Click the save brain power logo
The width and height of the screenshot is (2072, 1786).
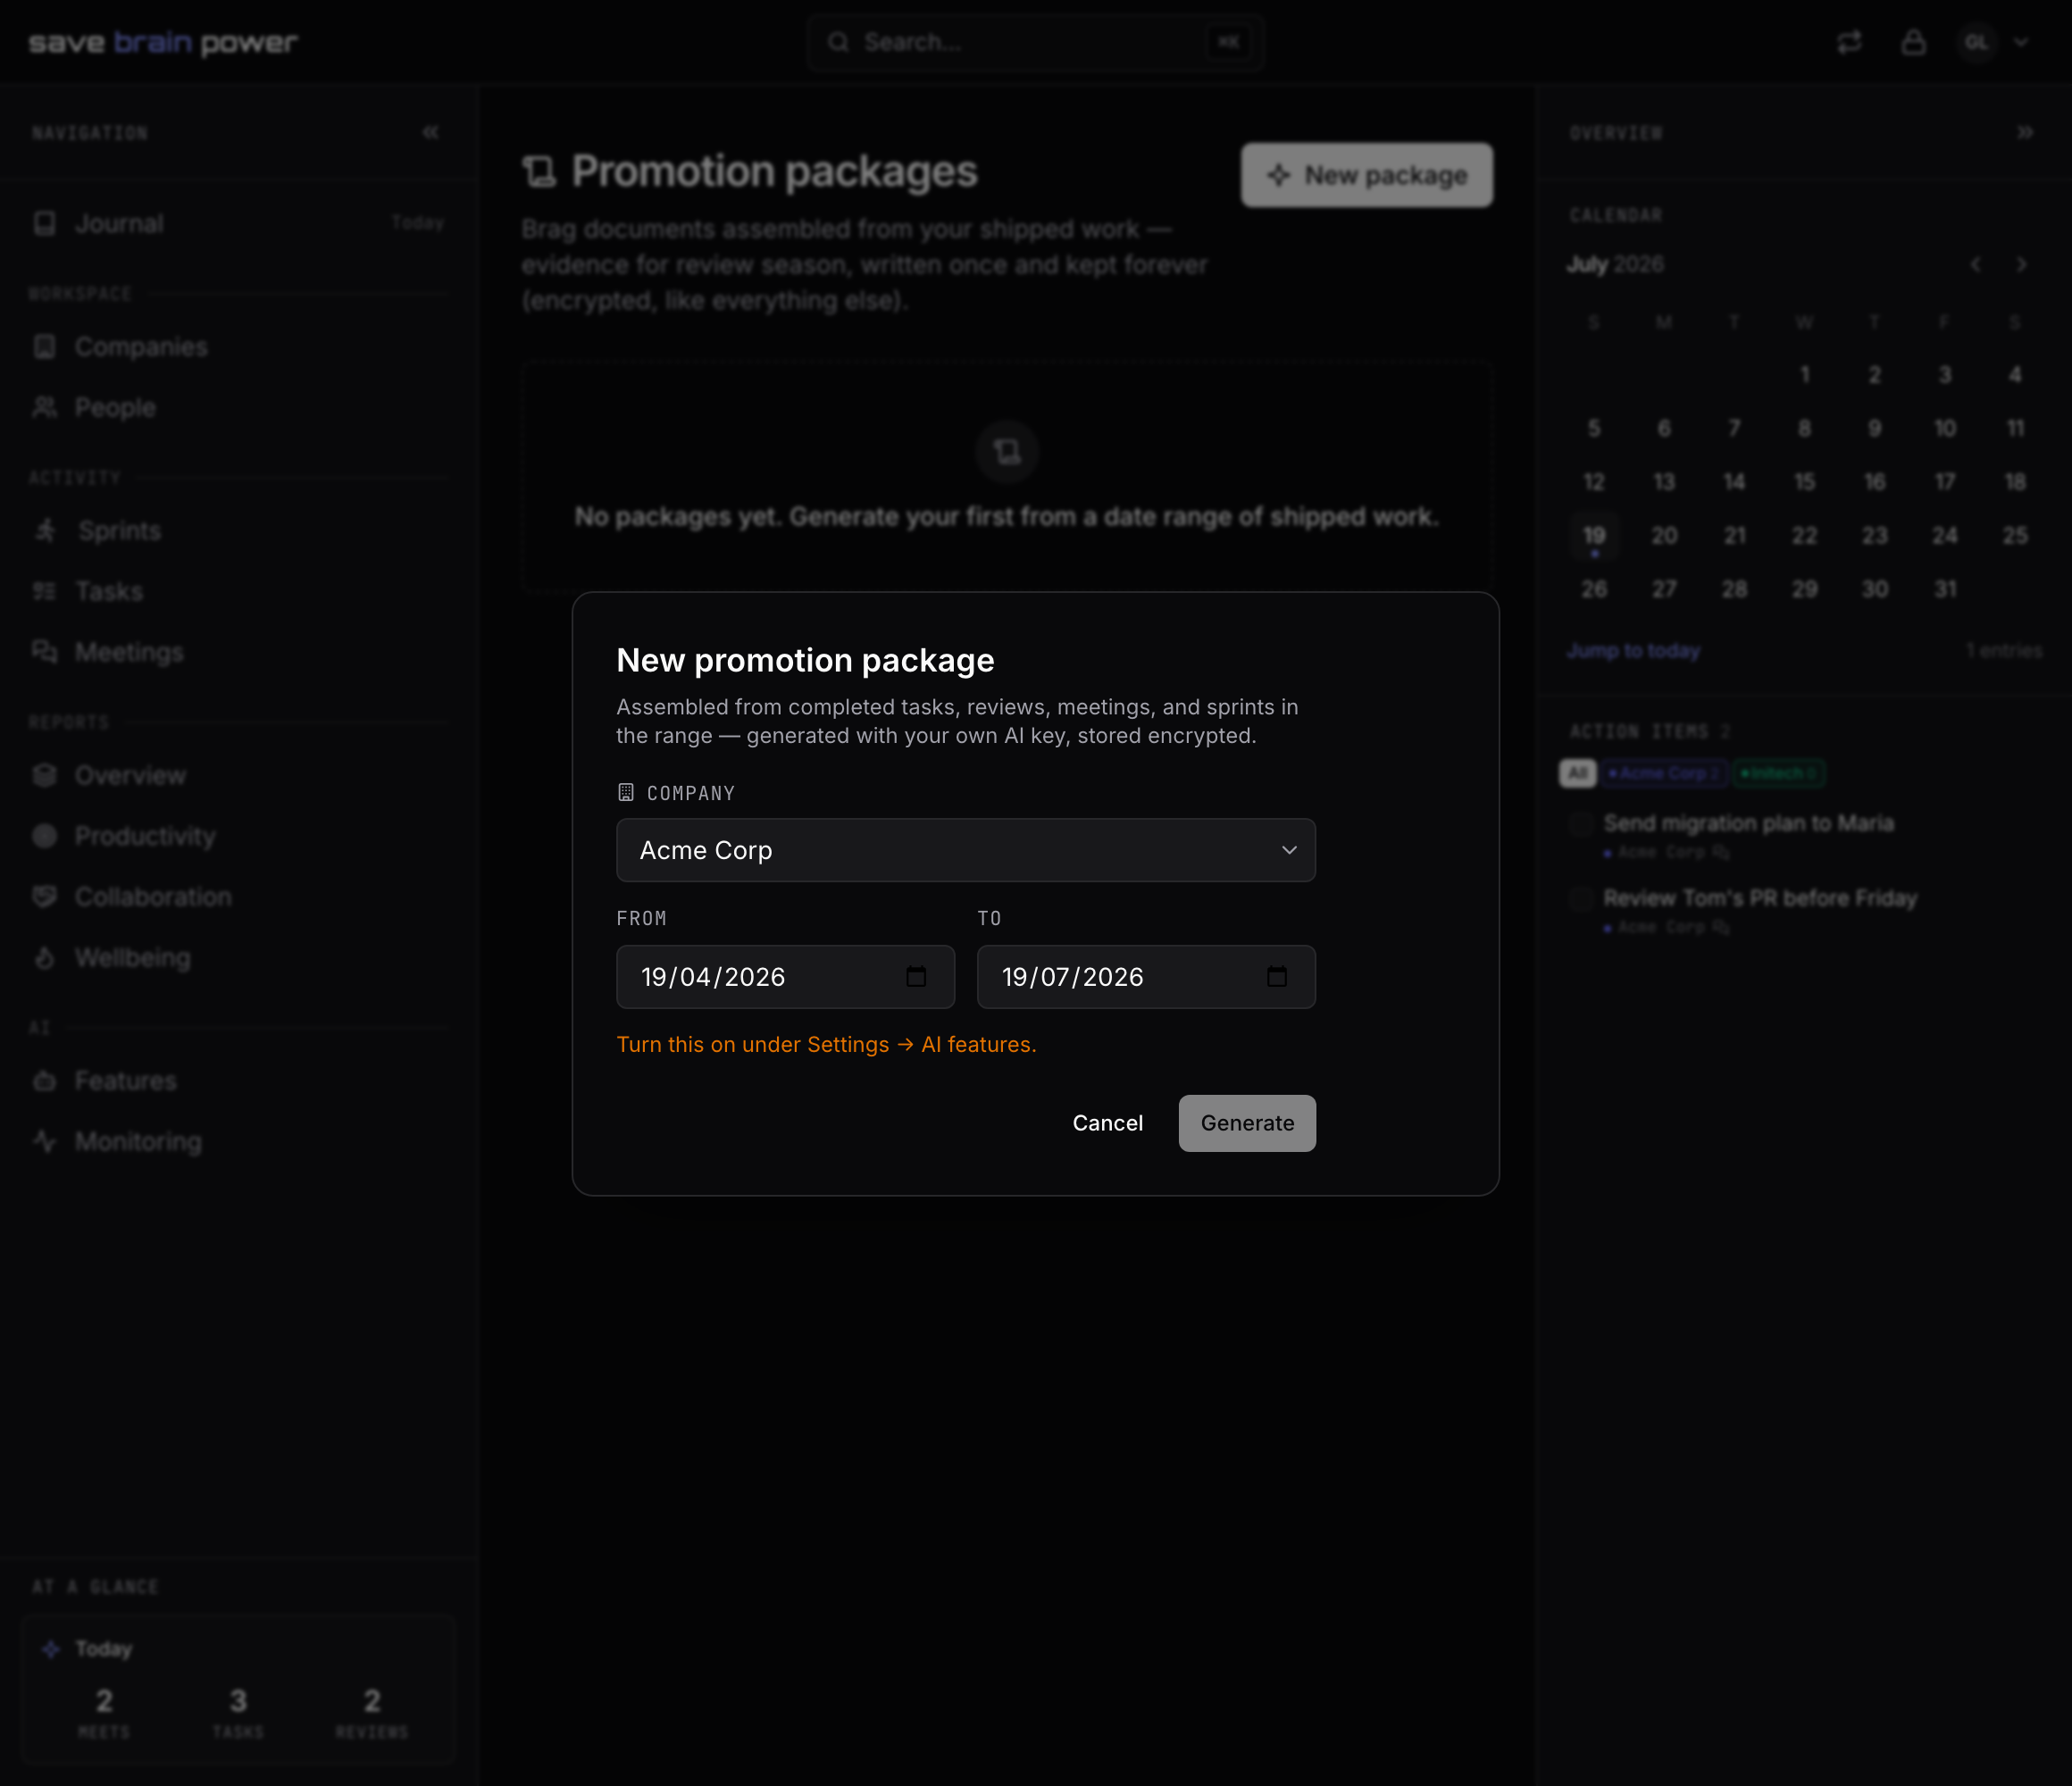click(x=163, y=42)
